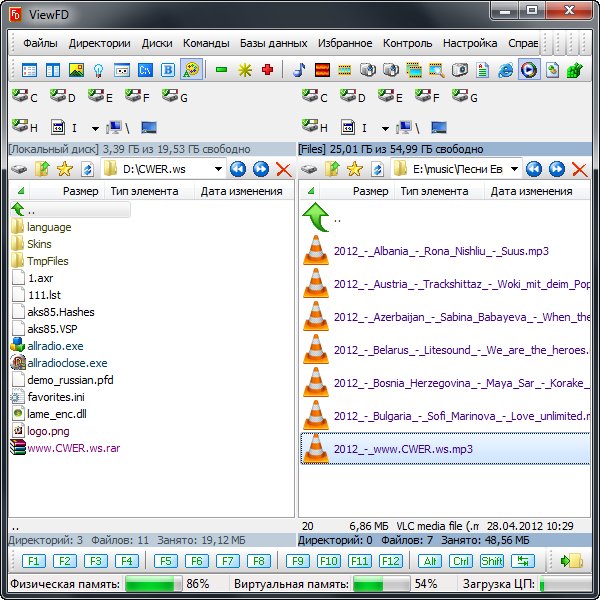This screenshot has height=600, width=600.
Task: Click the yellow asterisk invert selection icon
Action: [245, 70]
